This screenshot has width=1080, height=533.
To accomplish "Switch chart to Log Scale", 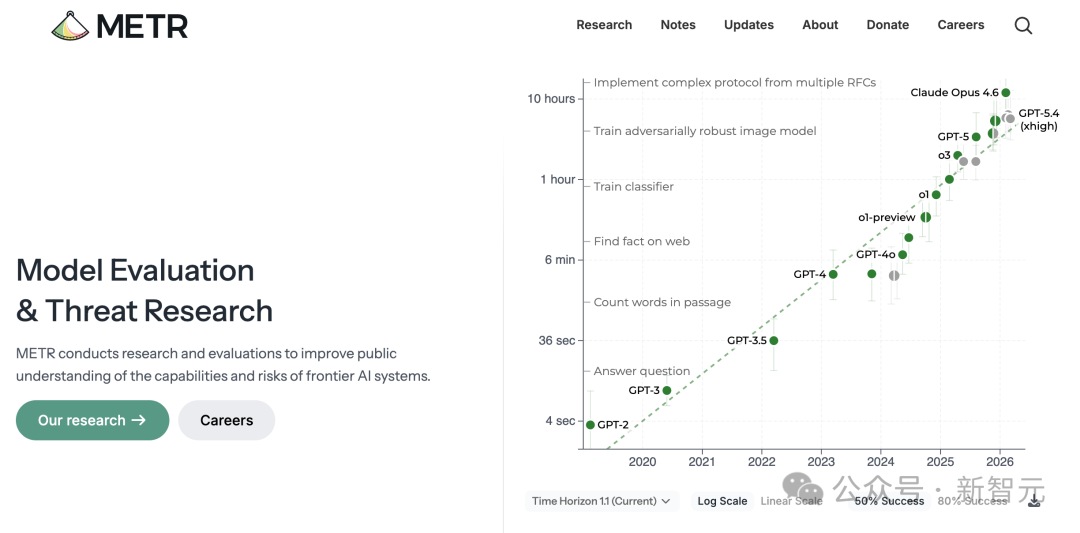I will point(722,501).
